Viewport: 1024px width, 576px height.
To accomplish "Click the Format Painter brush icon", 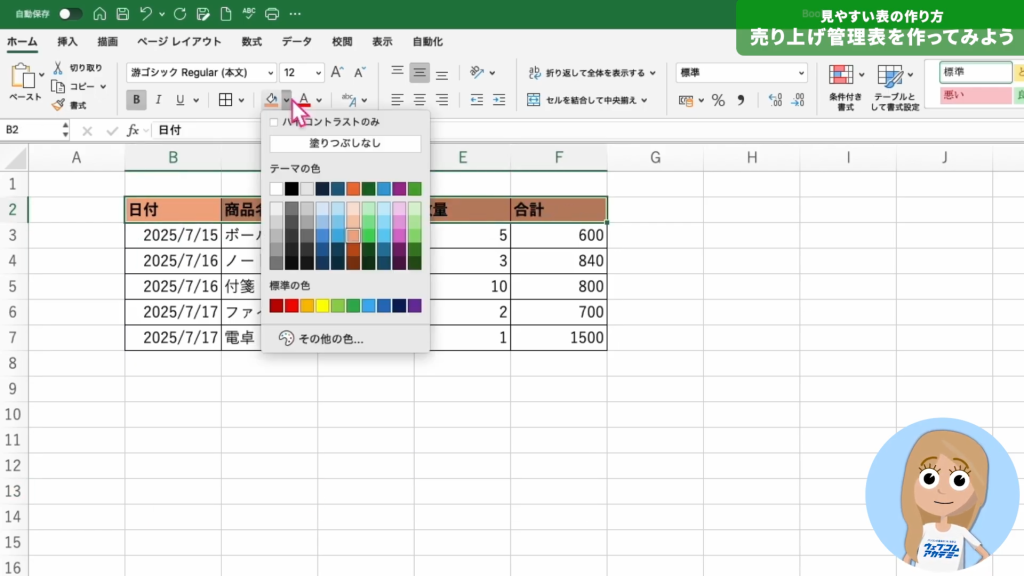I will (59, 105).
